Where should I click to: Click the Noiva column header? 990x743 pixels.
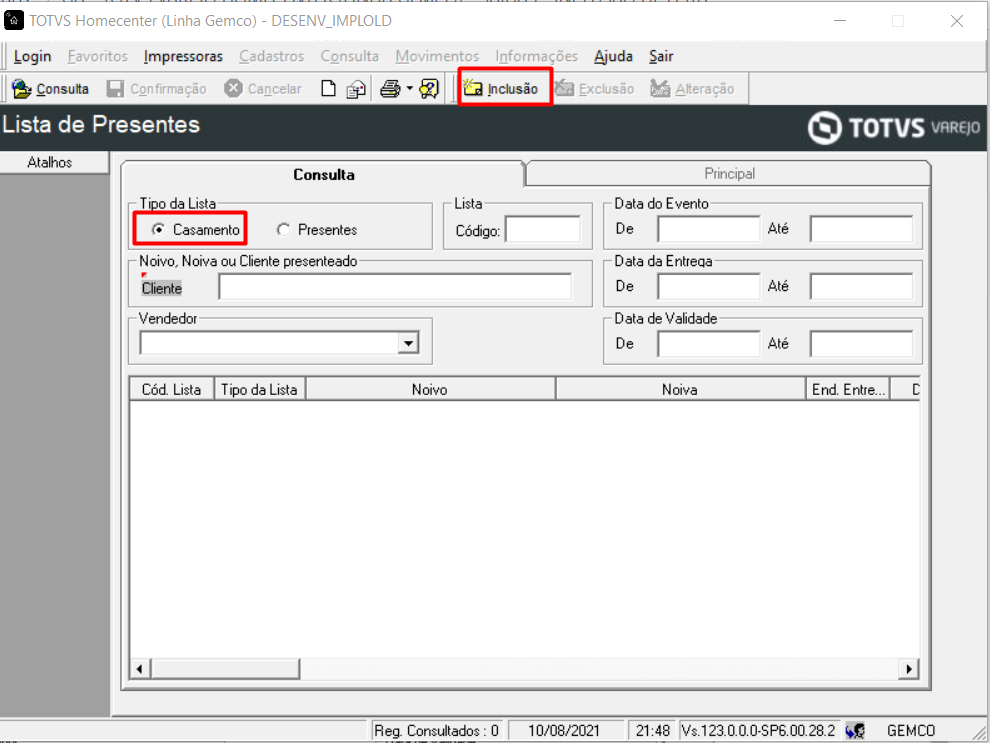pyautogui.click(x=680, y=389)
